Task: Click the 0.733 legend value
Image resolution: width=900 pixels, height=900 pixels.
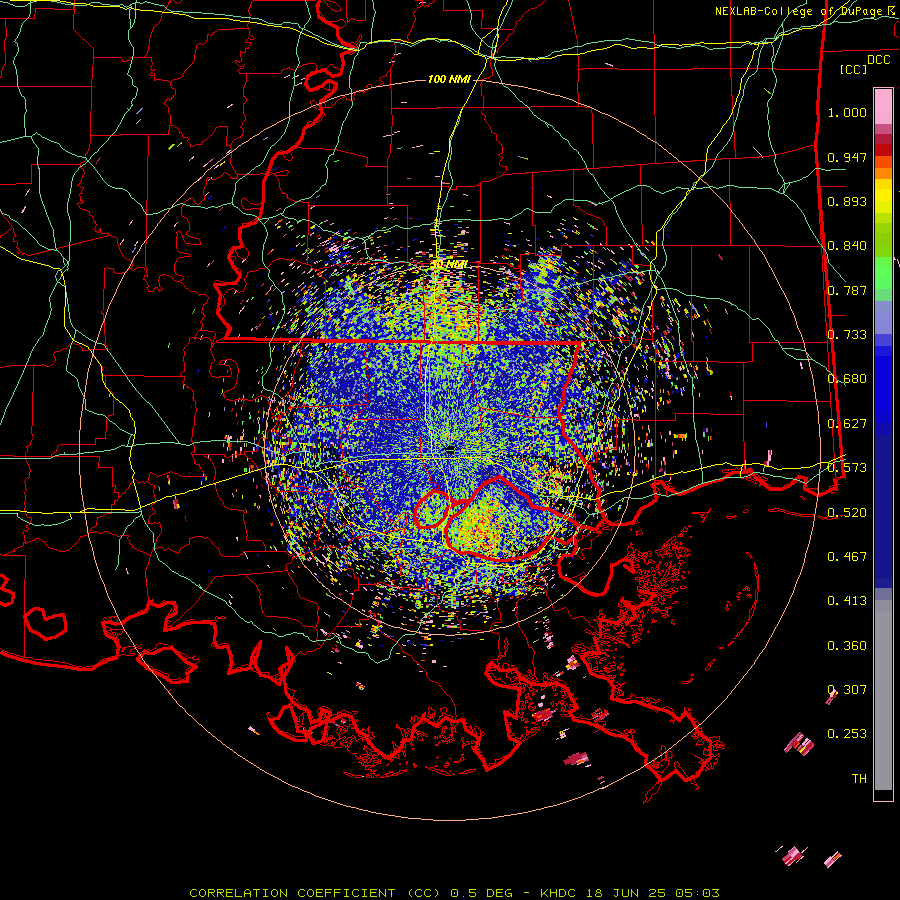Action: click(x=847, y=335)
